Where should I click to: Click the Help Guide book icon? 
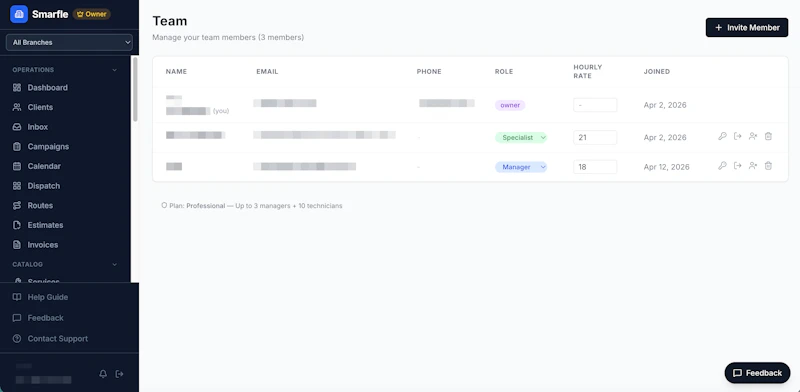(x=17, y=297)
